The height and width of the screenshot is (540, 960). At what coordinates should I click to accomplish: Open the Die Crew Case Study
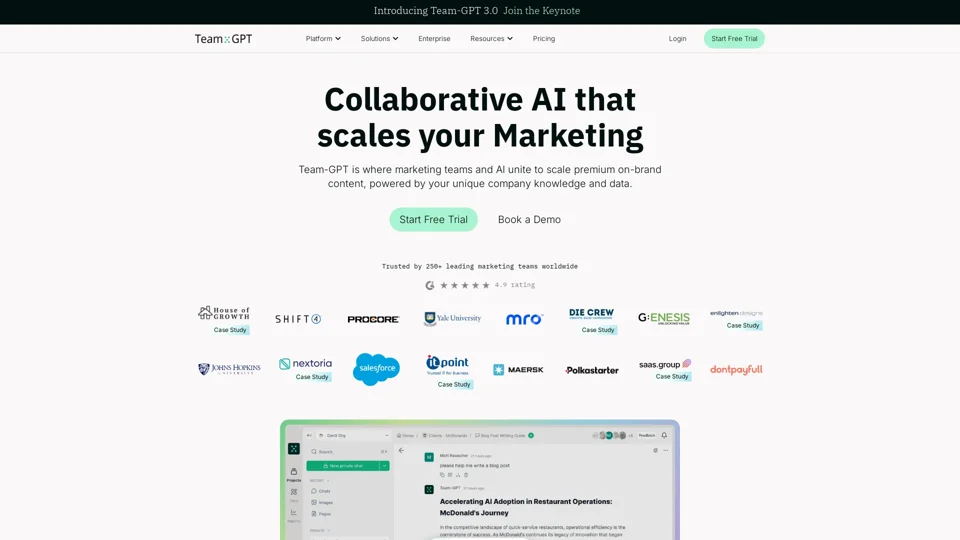[598, 330]
